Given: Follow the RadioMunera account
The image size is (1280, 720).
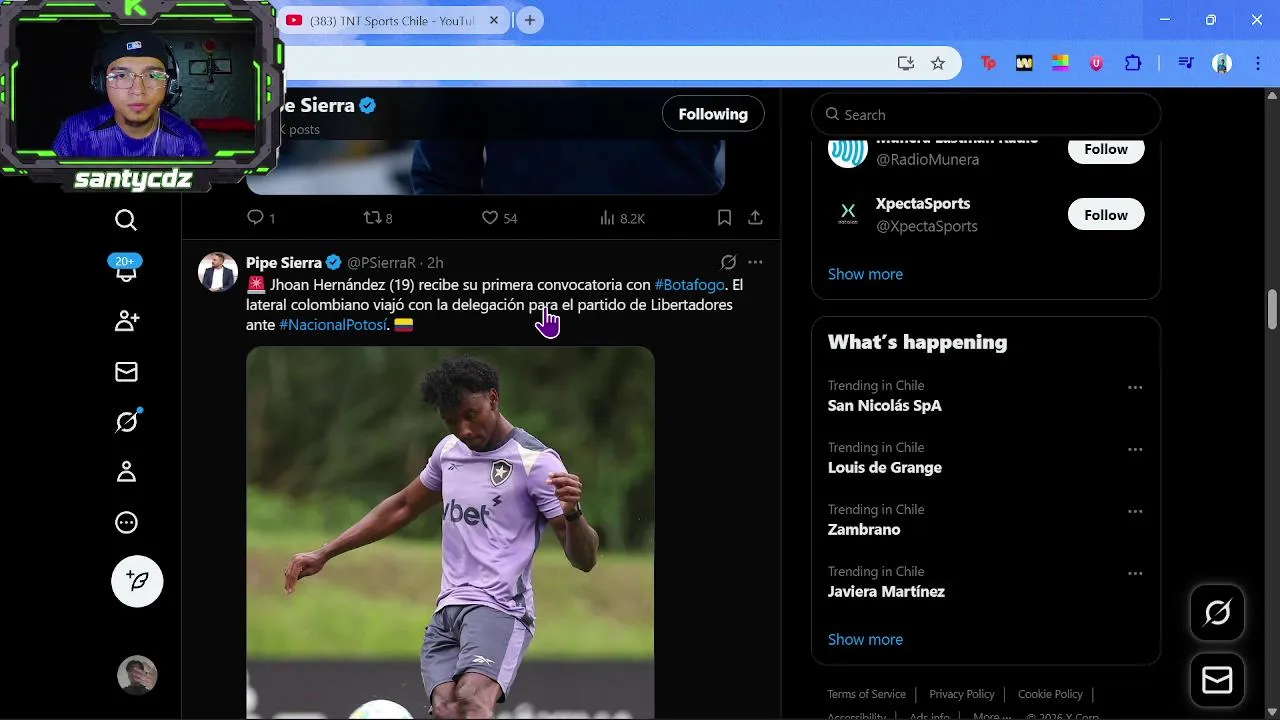Looking at the screenshot, I should [1106, 149].
